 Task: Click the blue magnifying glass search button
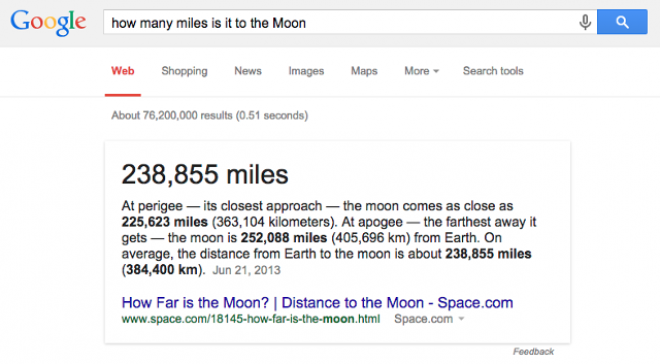622,22
